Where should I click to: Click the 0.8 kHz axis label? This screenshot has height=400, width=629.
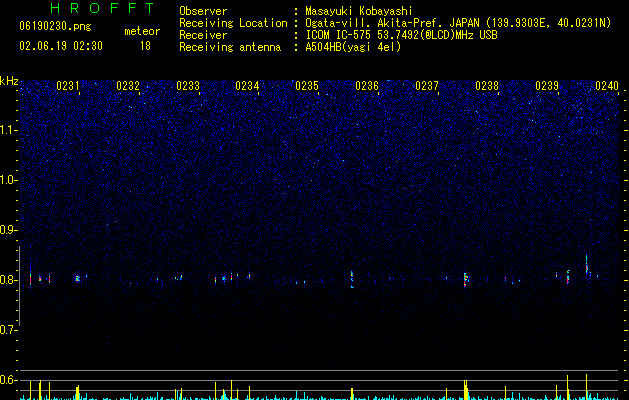(x=9, y=280)
